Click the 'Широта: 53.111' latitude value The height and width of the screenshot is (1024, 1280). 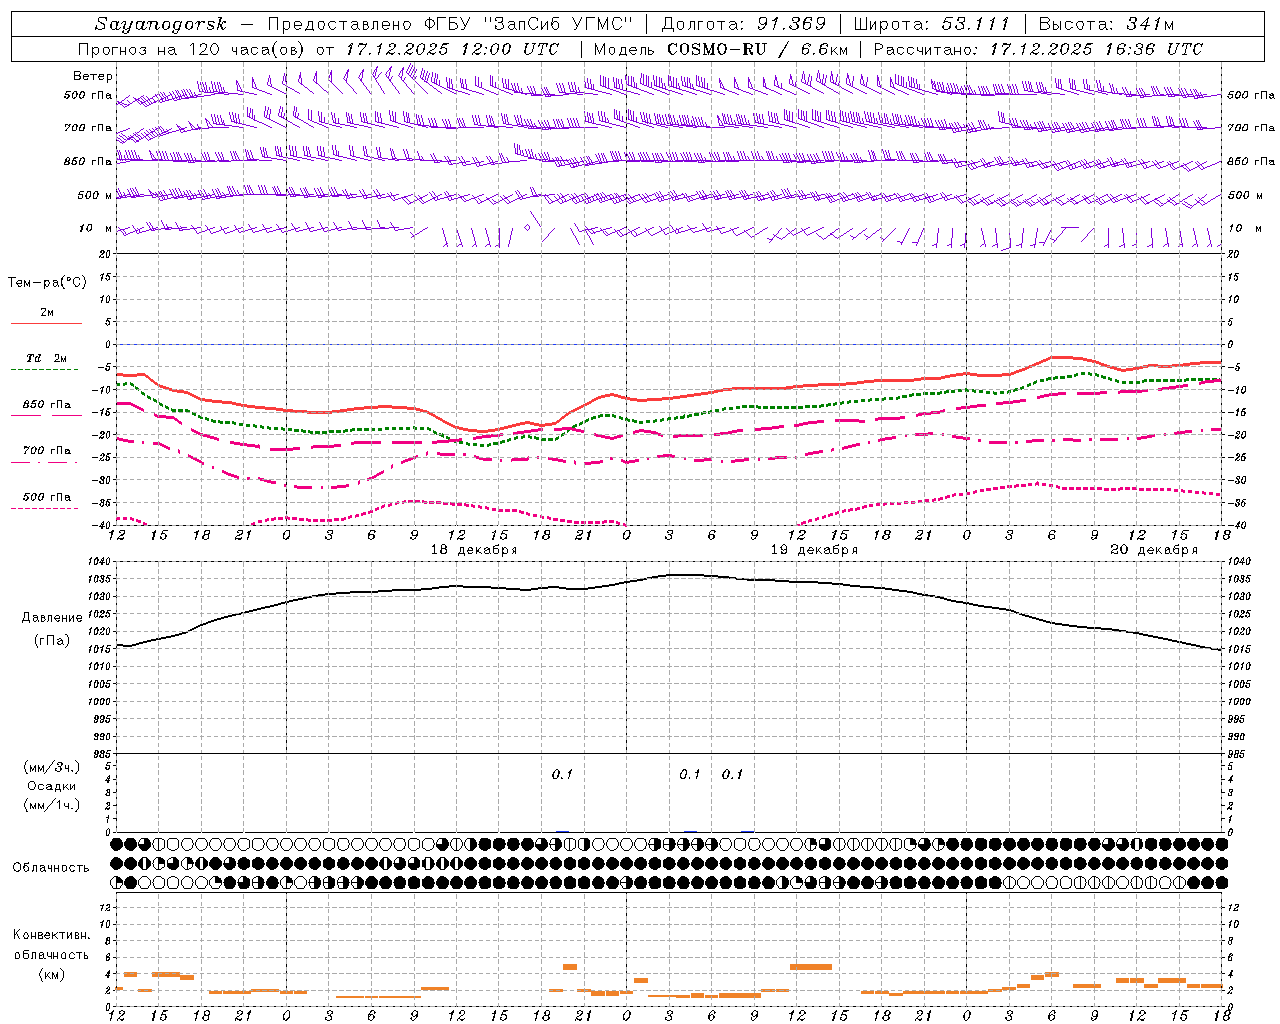[x=932, y=24]
